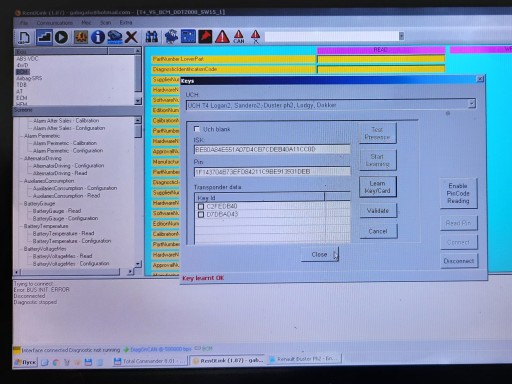Click the blue car scan icon
The width and height of the screenshot is (512, 384).
115,37
